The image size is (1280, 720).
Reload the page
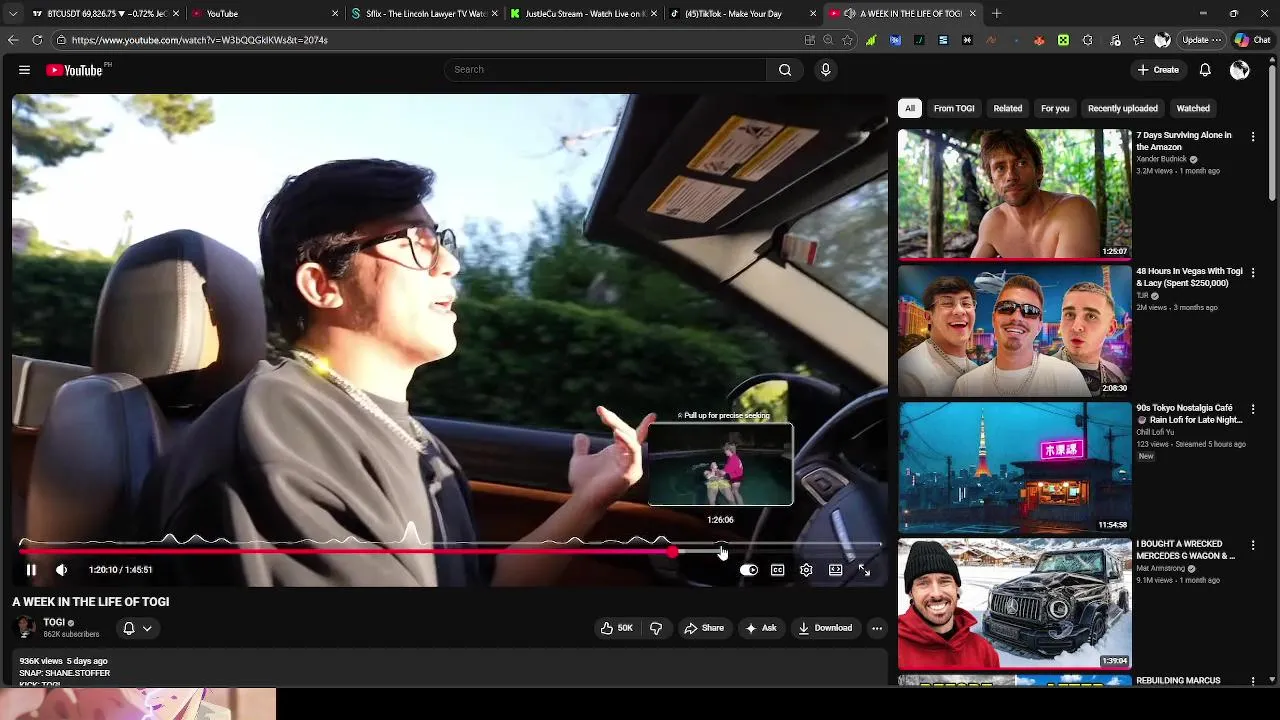pyautogui.click(x=37, y=40)
